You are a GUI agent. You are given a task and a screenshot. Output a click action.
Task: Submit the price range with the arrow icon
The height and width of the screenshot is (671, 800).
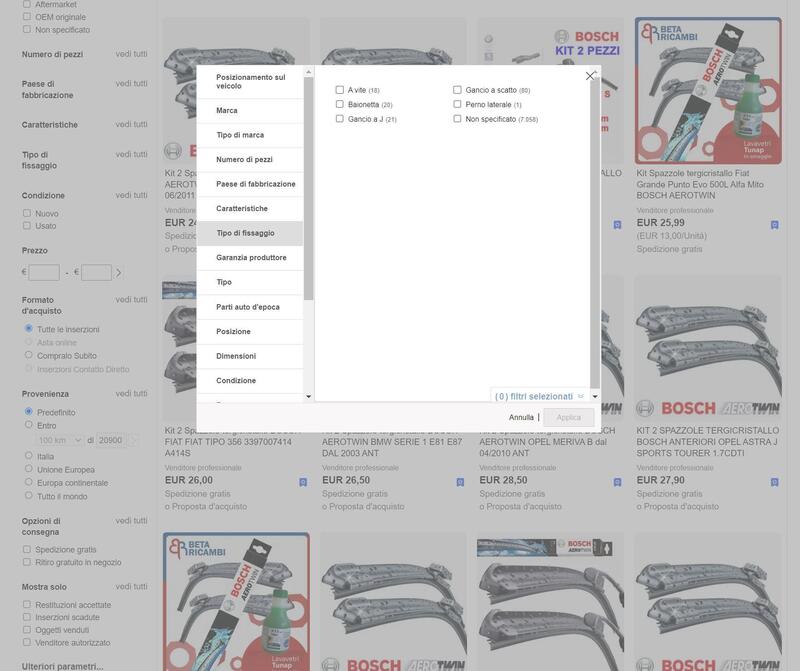pos(118,273)
